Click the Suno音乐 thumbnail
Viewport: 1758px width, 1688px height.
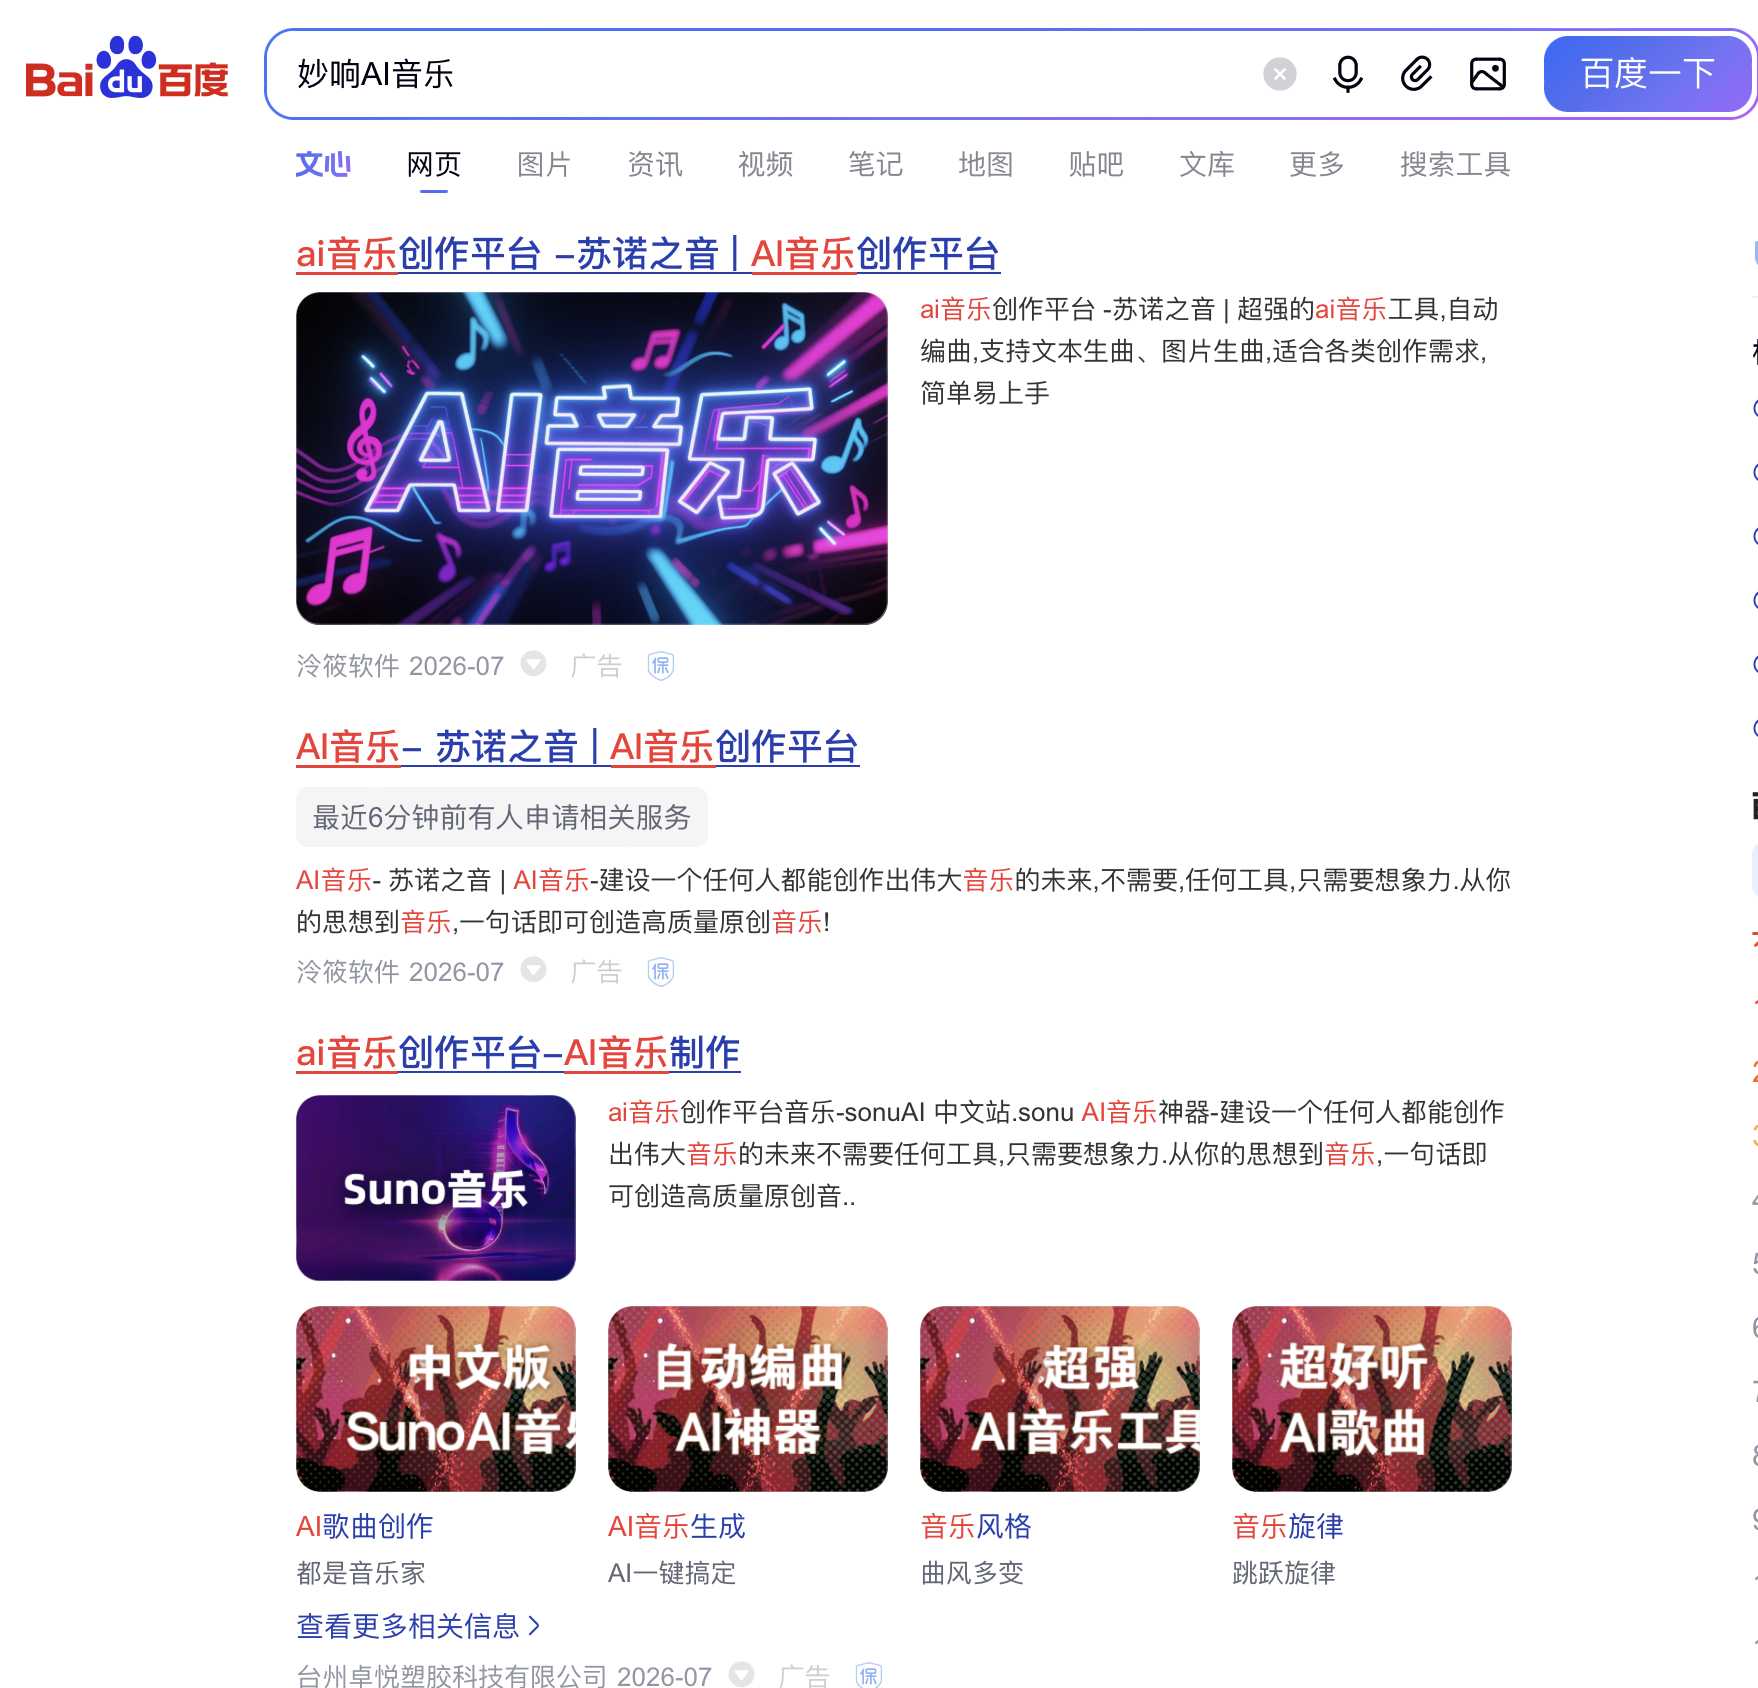click(436, 1188)
